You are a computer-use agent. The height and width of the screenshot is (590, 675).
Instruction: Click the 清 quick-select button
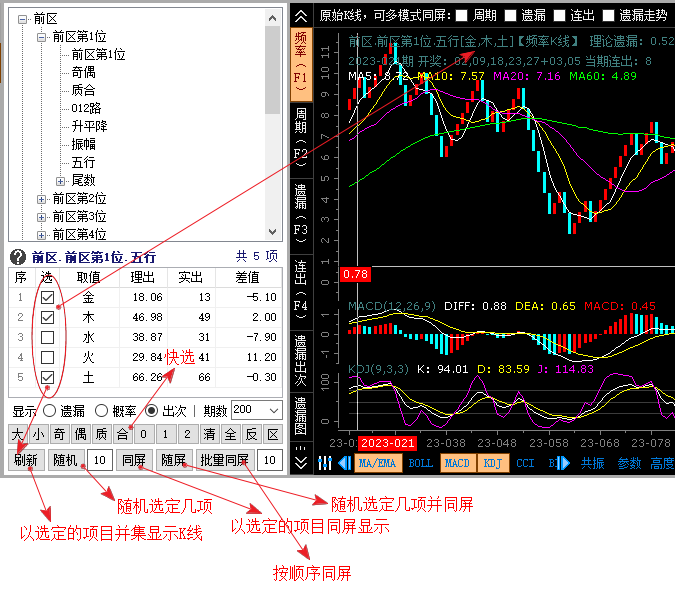[x=207, y=434]
